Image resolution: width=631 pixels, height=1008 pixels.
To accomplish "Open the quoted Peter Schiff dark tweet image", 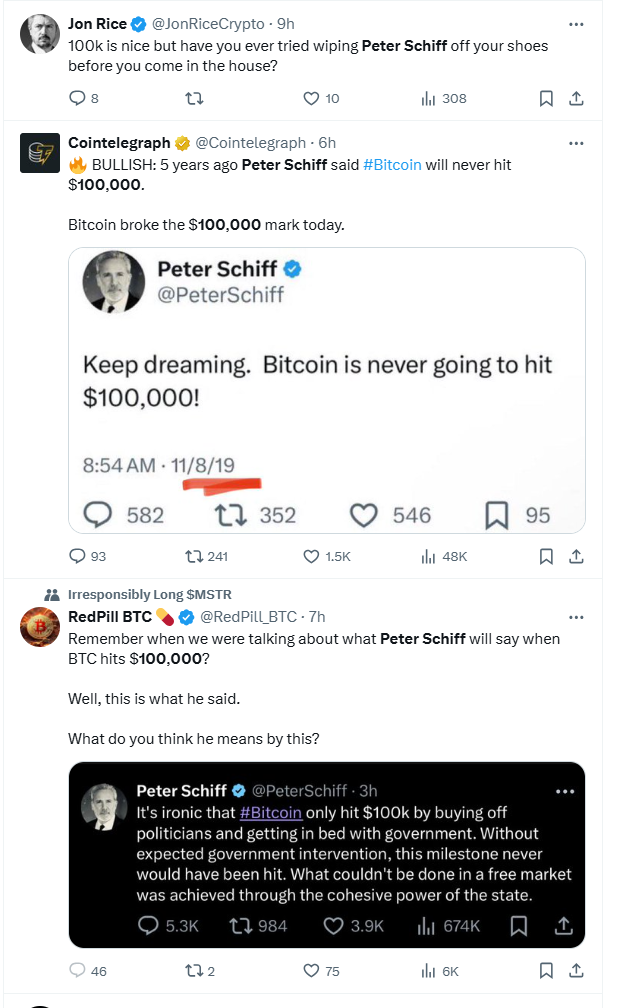I will tap(326, 854).
